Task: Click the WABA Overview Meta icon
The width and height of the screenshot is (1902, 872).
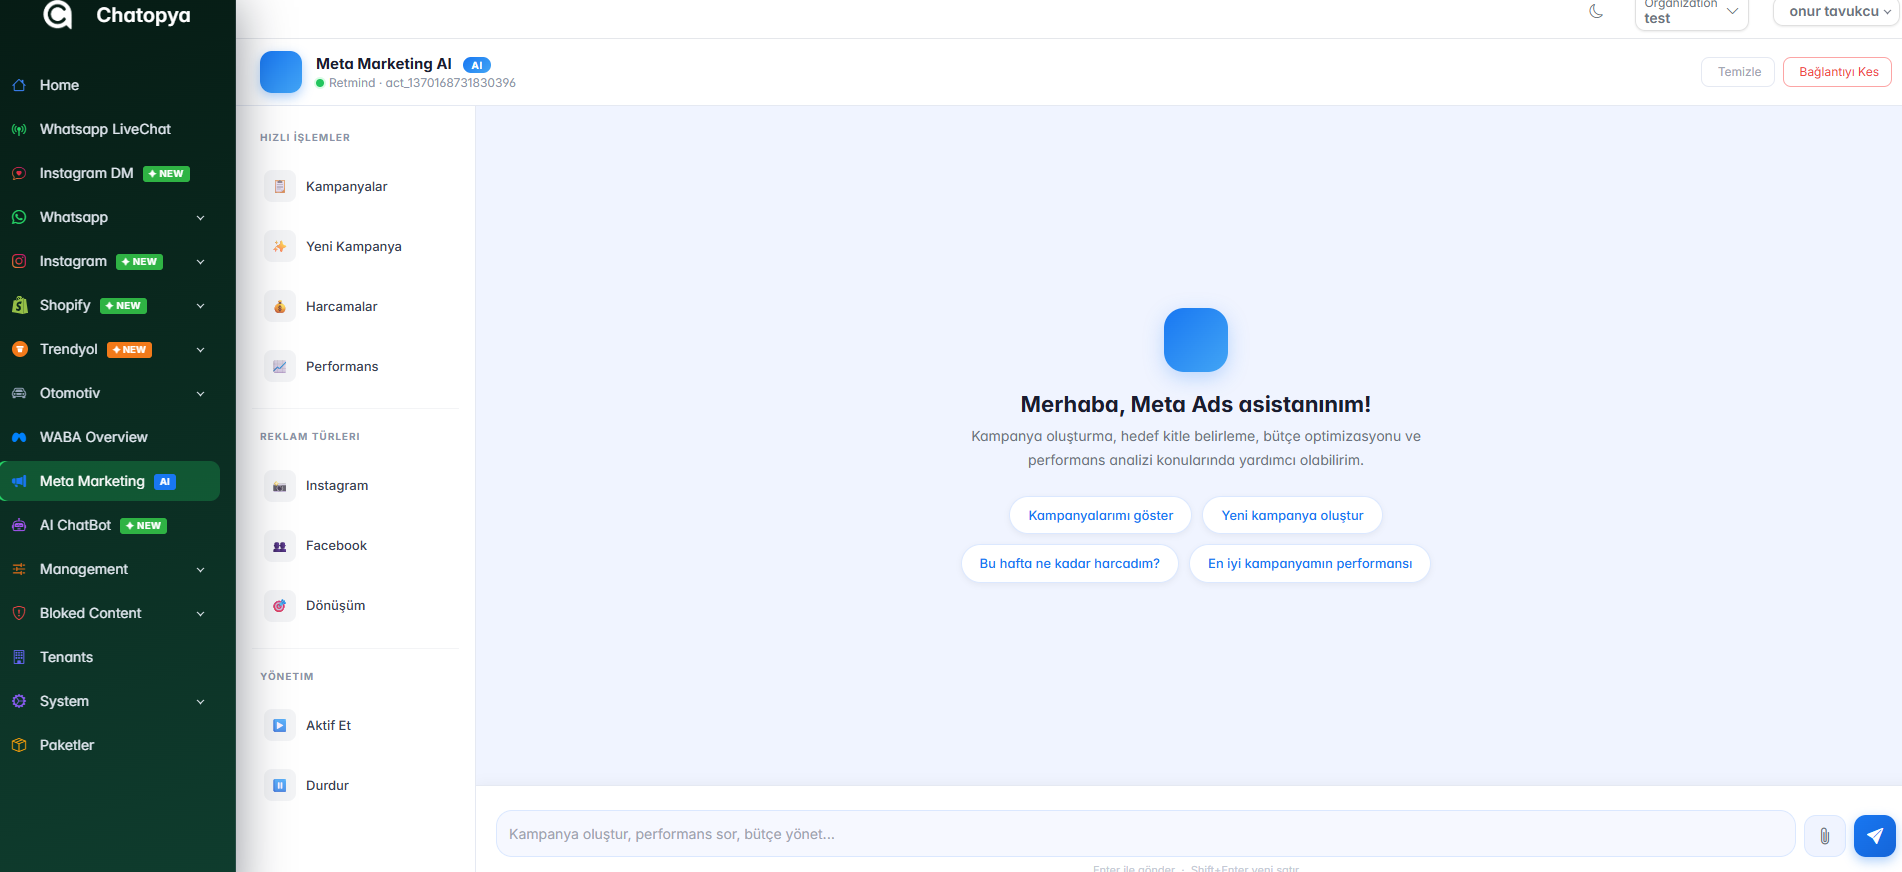Action: [x=19, y=437]
